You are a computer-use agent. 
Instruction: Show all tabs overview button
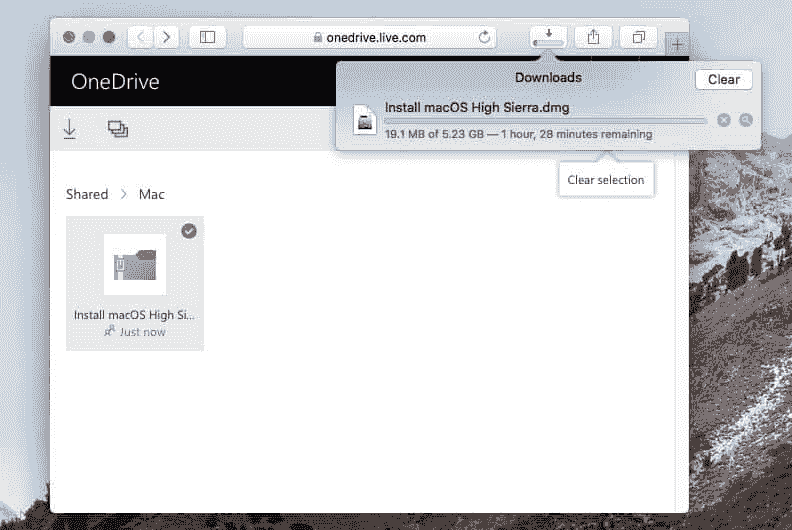tap(638, 37)
